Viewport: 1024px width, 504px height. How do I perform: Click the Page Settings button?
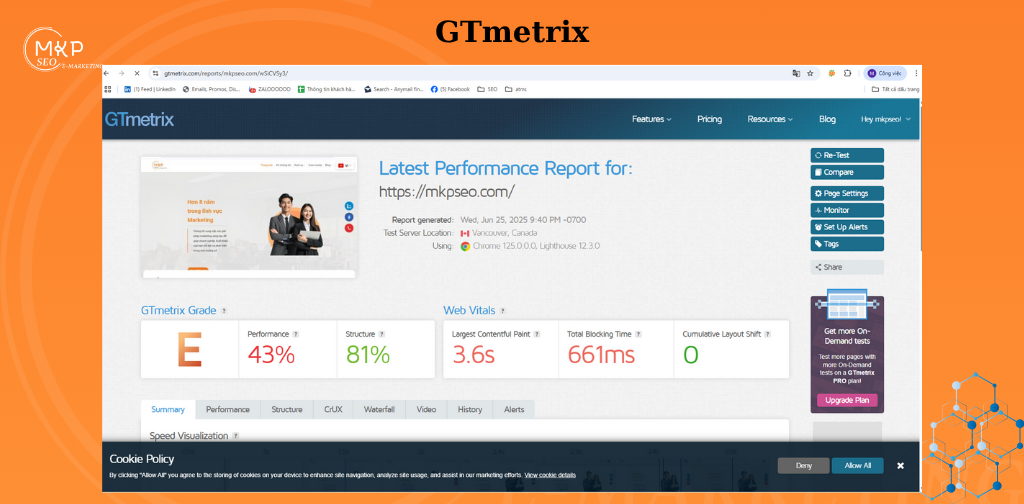coord(846,193)
